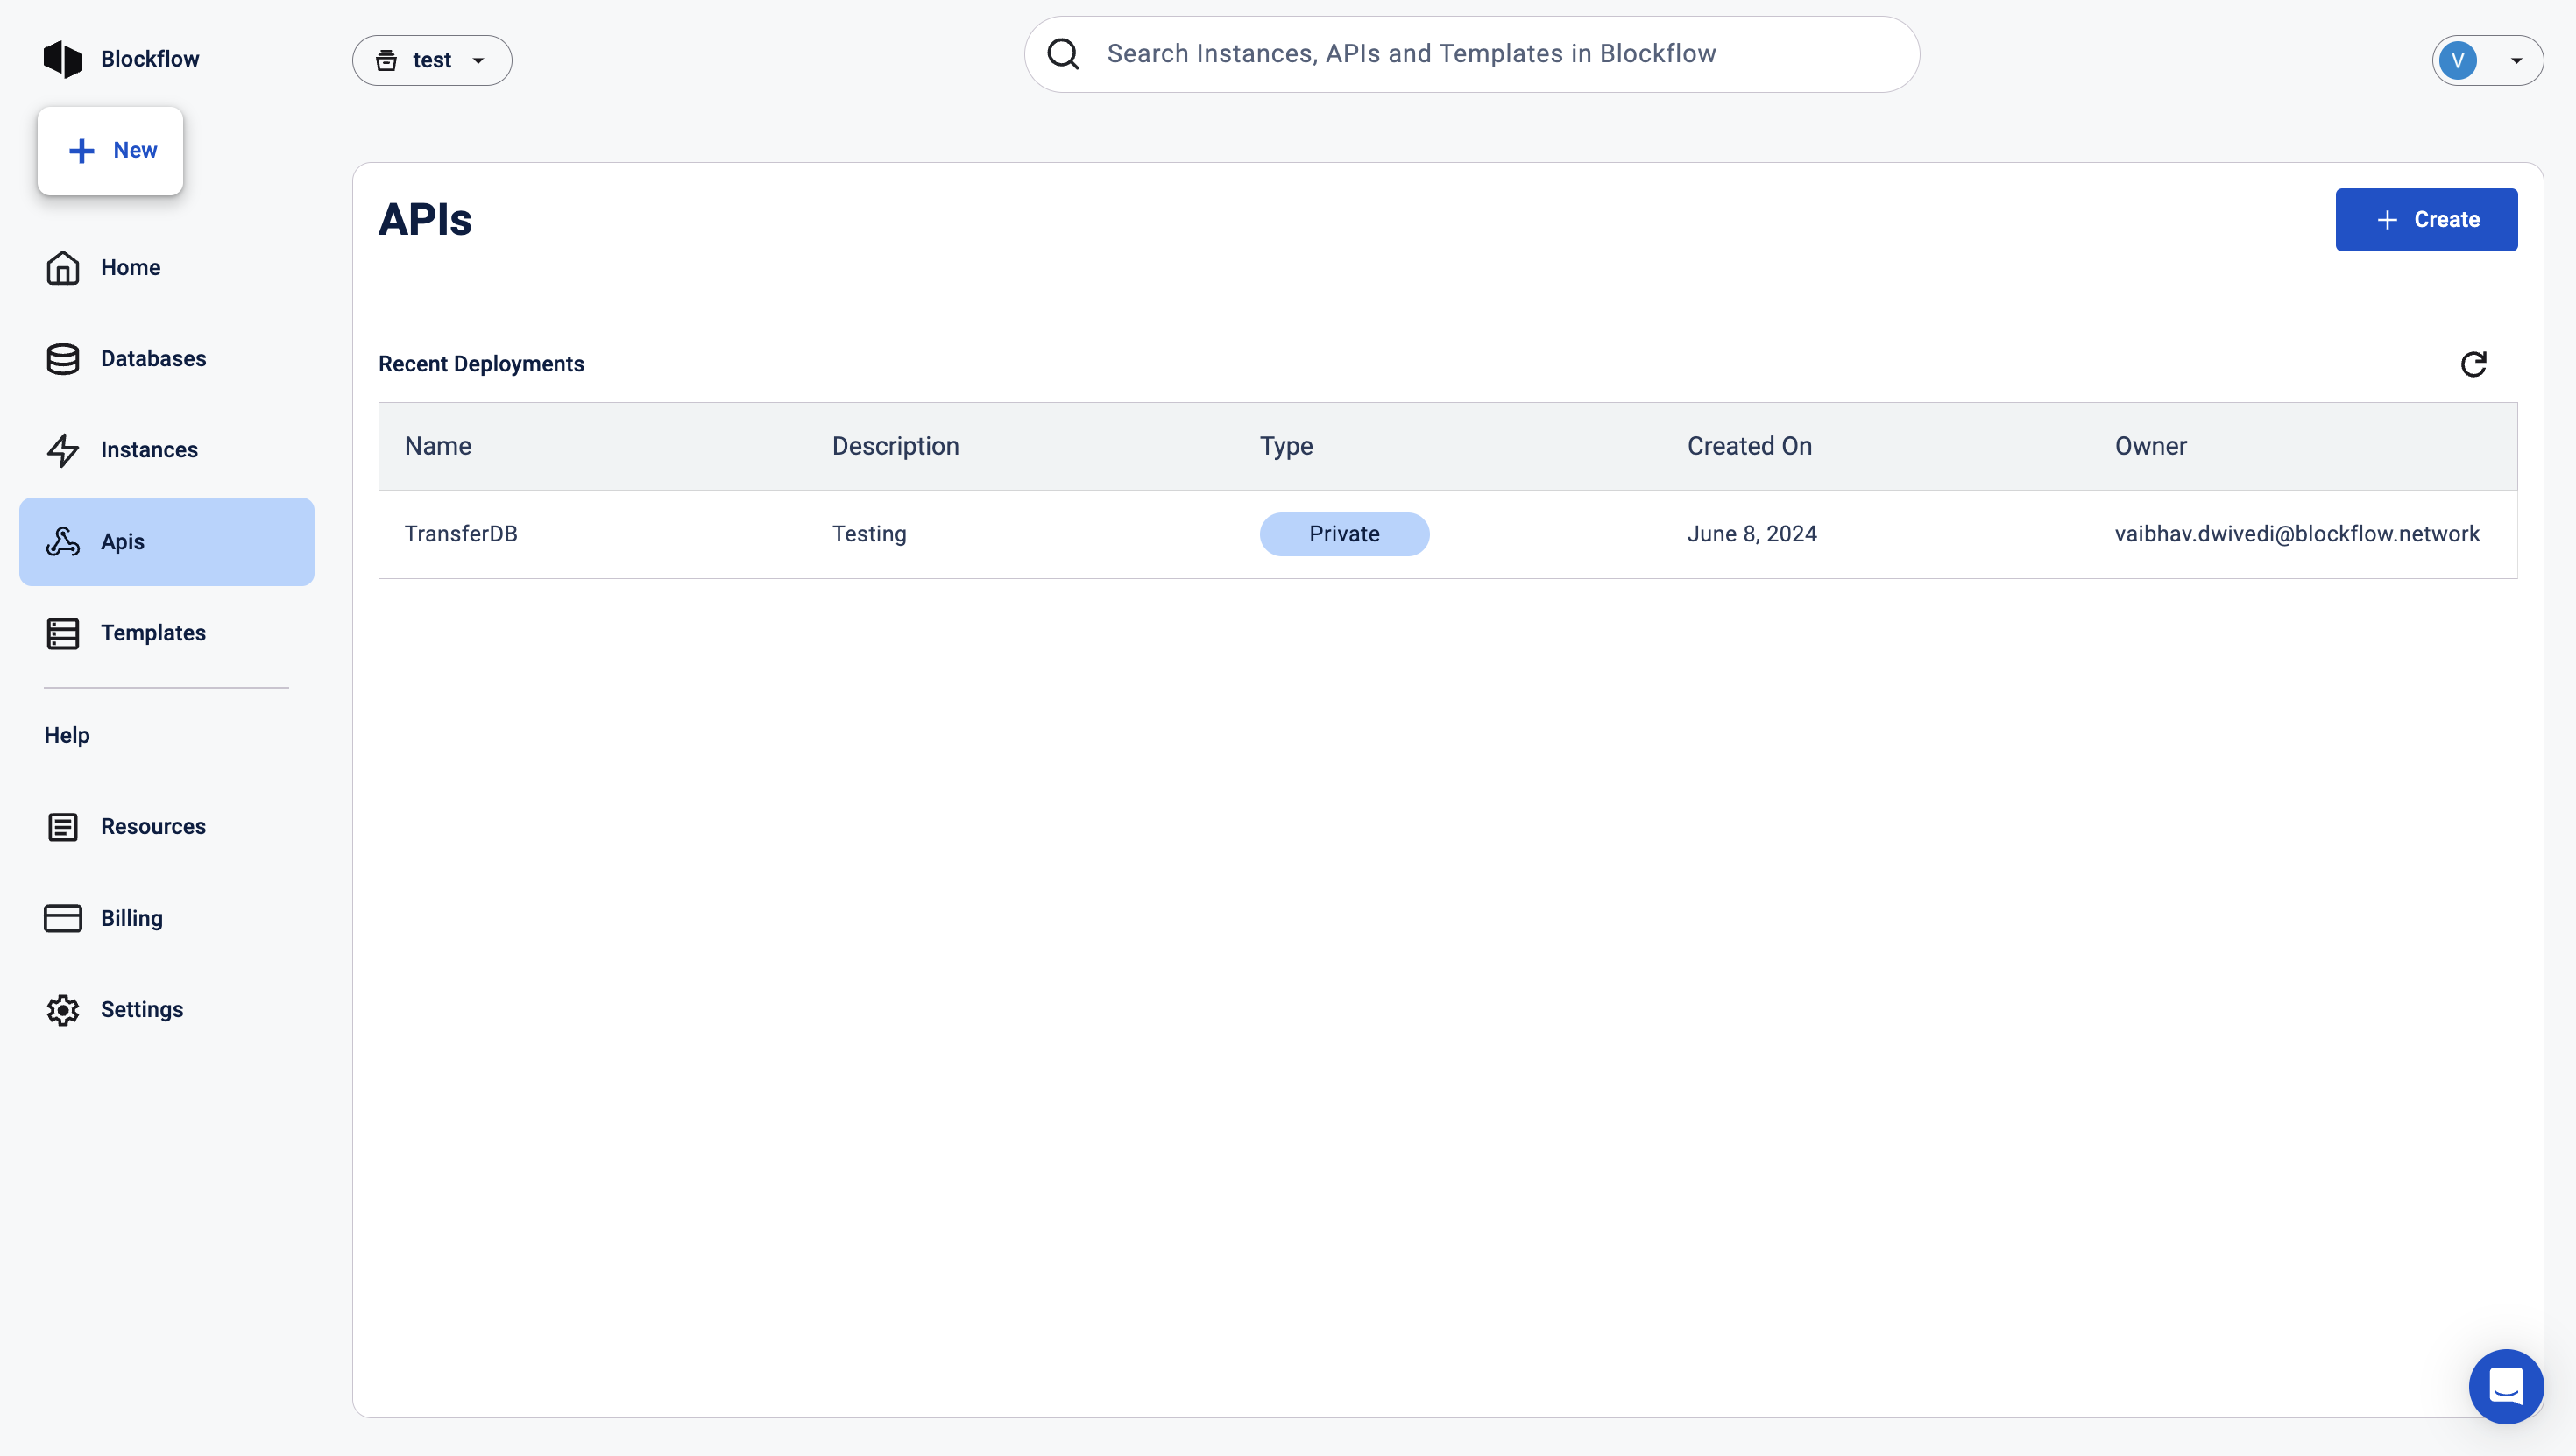Open Resources help page
The height and width of the screenshot is (1456, 2576).
(x=152, y=826)
